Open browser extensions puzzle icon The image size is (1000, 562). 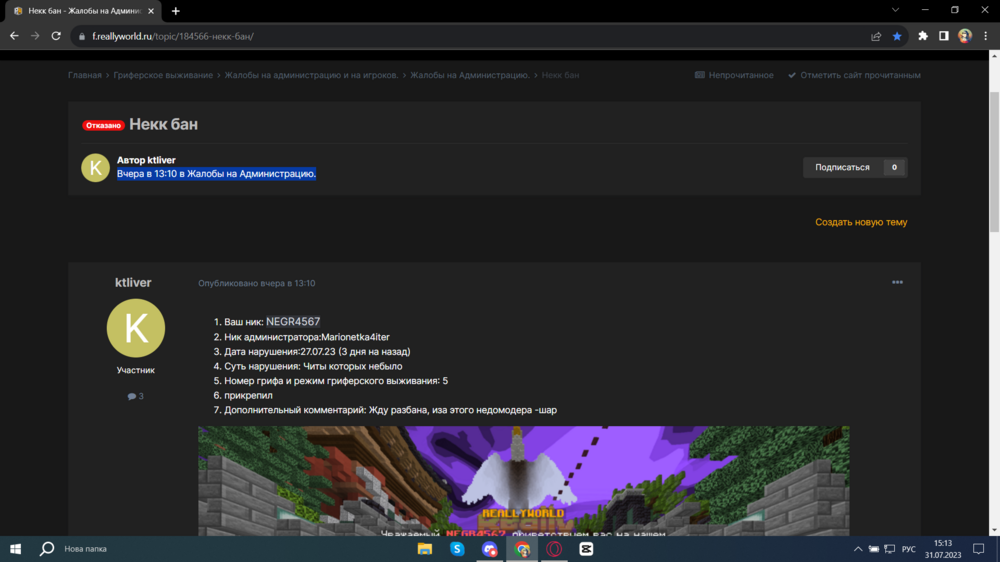click(x=923, y=36)
